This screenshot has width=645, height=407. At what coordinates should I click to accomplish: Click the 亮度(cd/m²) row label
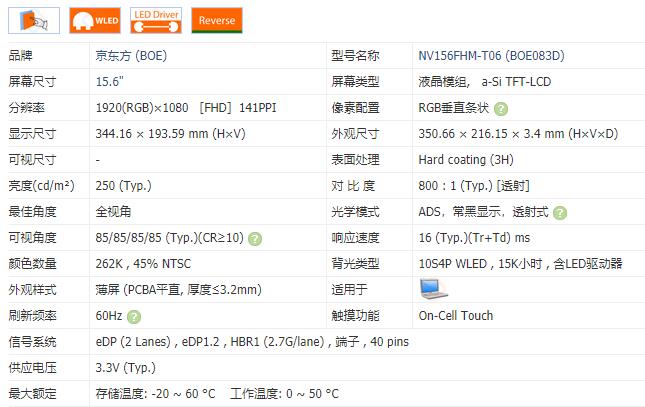pos(41,186)
